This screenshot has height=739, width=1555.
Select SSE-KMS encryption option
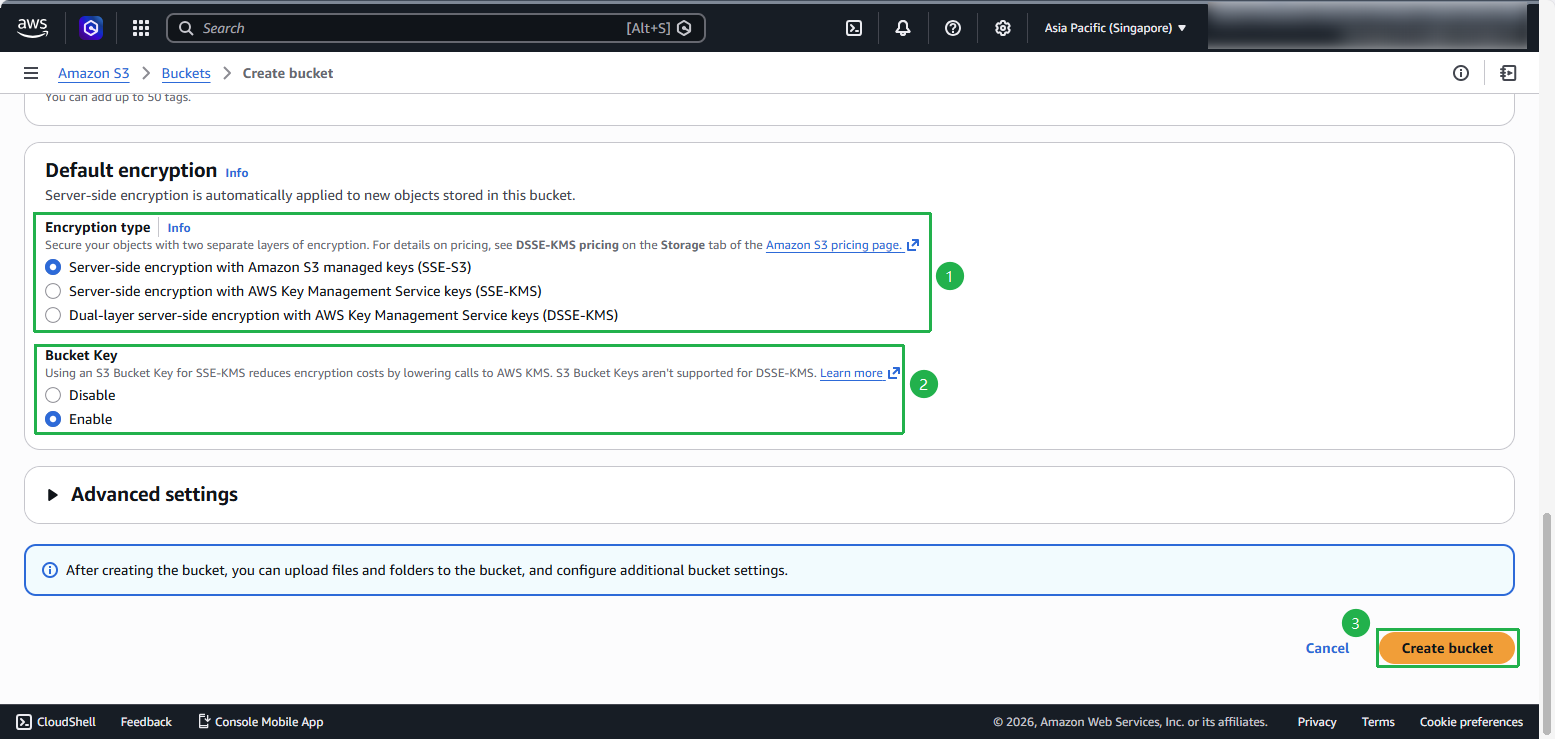pos(53,292)
